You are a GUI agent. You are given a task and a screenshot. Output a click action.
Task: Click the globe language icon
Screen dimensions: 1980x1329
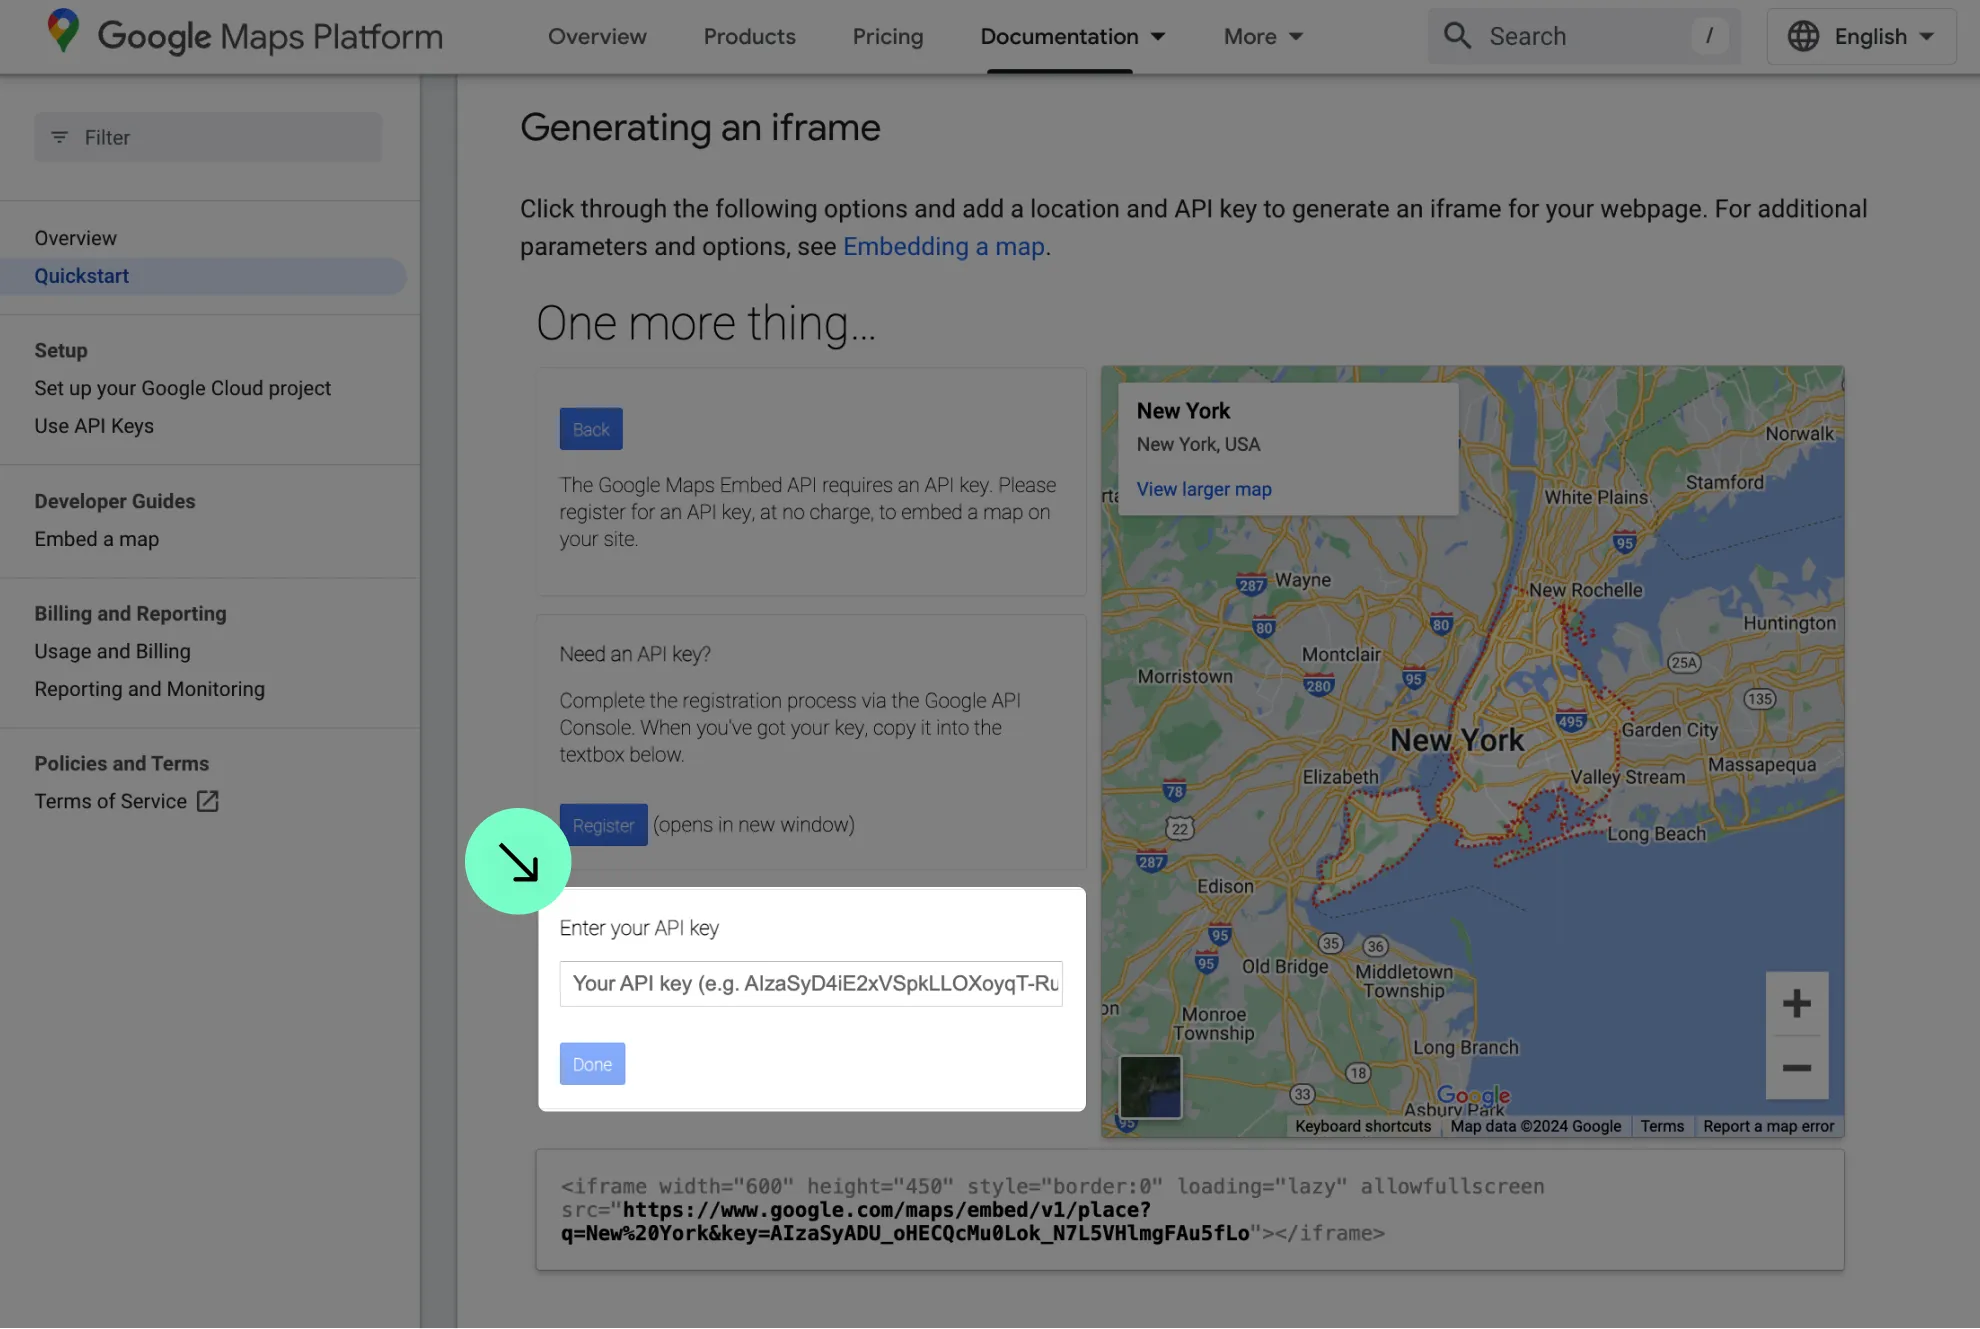coord(1803,36)
